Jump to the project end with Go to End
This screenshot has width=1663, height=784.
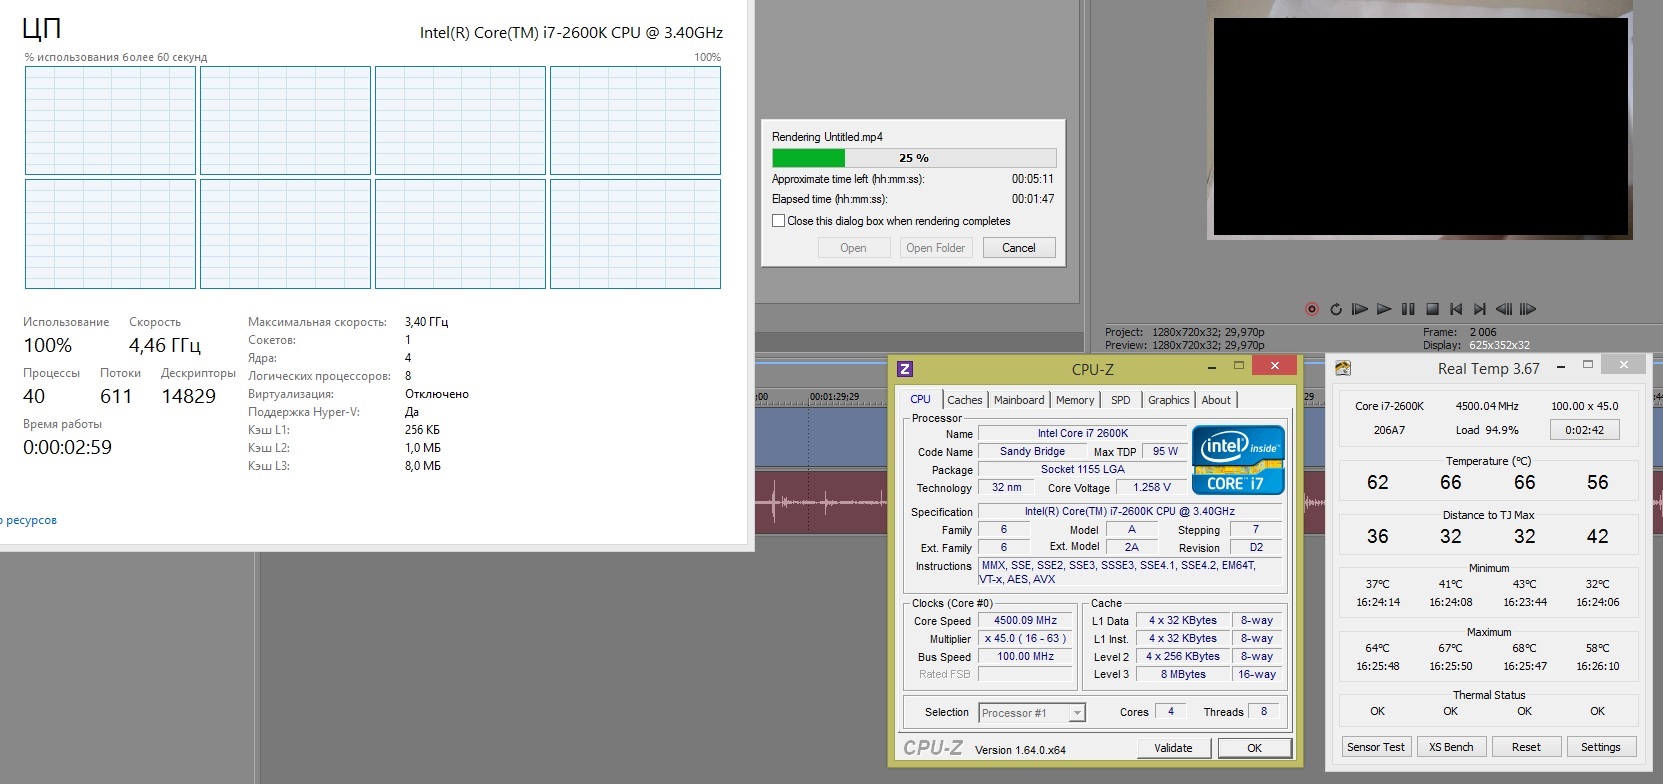point(1480,309)
